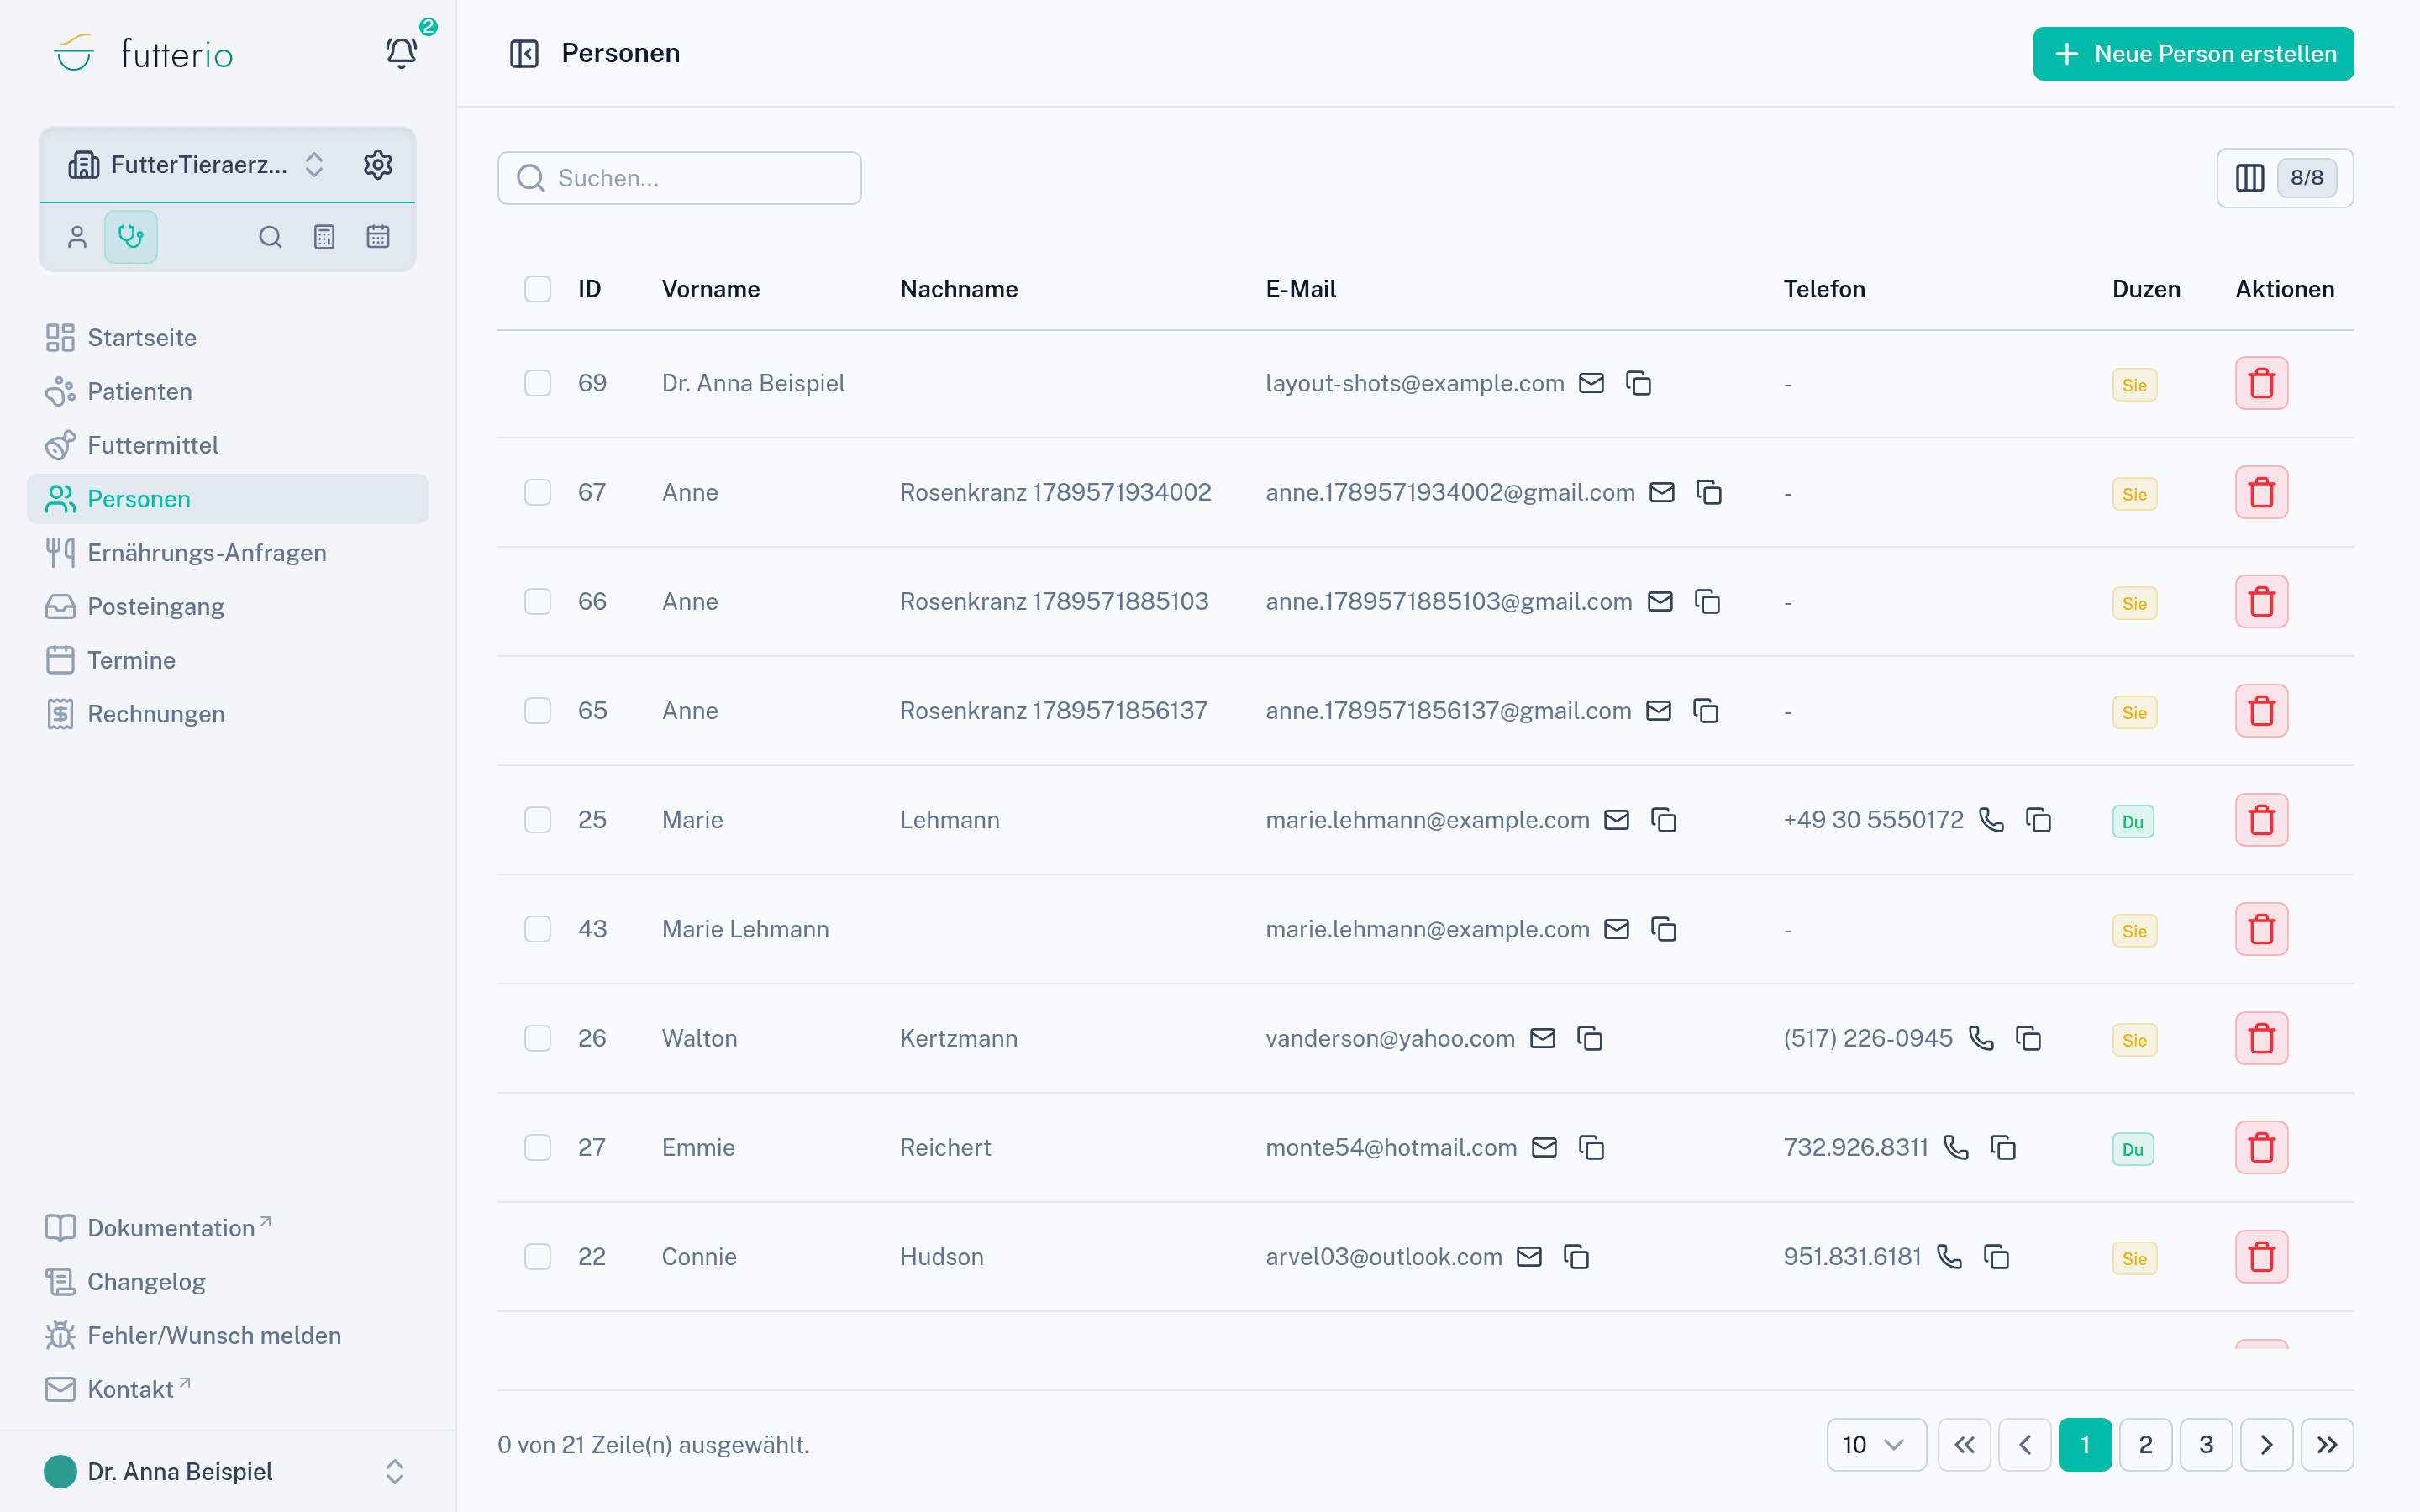Viewport: 2420px width, 1512px height.
Task: Sort by the Nachname column header
Action: point(958,289)
